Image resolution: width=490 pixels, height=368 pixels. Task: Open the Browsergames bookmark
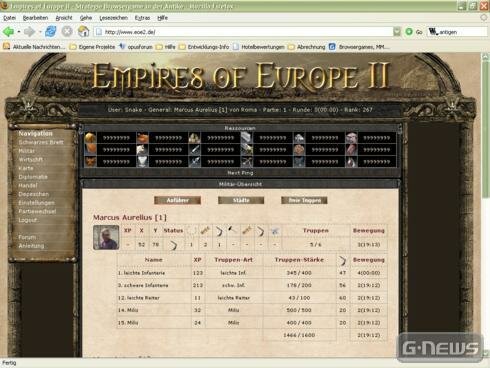(x=359, y=47)
